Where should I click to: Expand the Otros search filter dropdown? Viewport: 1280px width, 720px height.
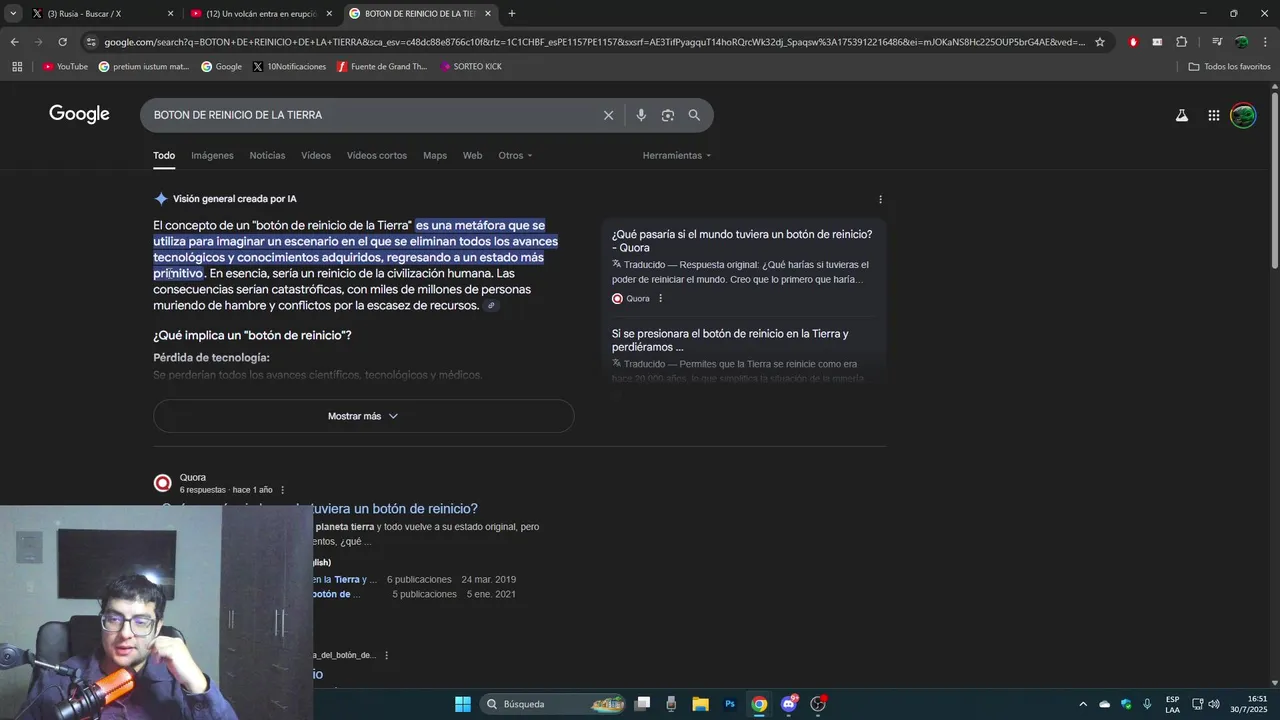[515, 155]
